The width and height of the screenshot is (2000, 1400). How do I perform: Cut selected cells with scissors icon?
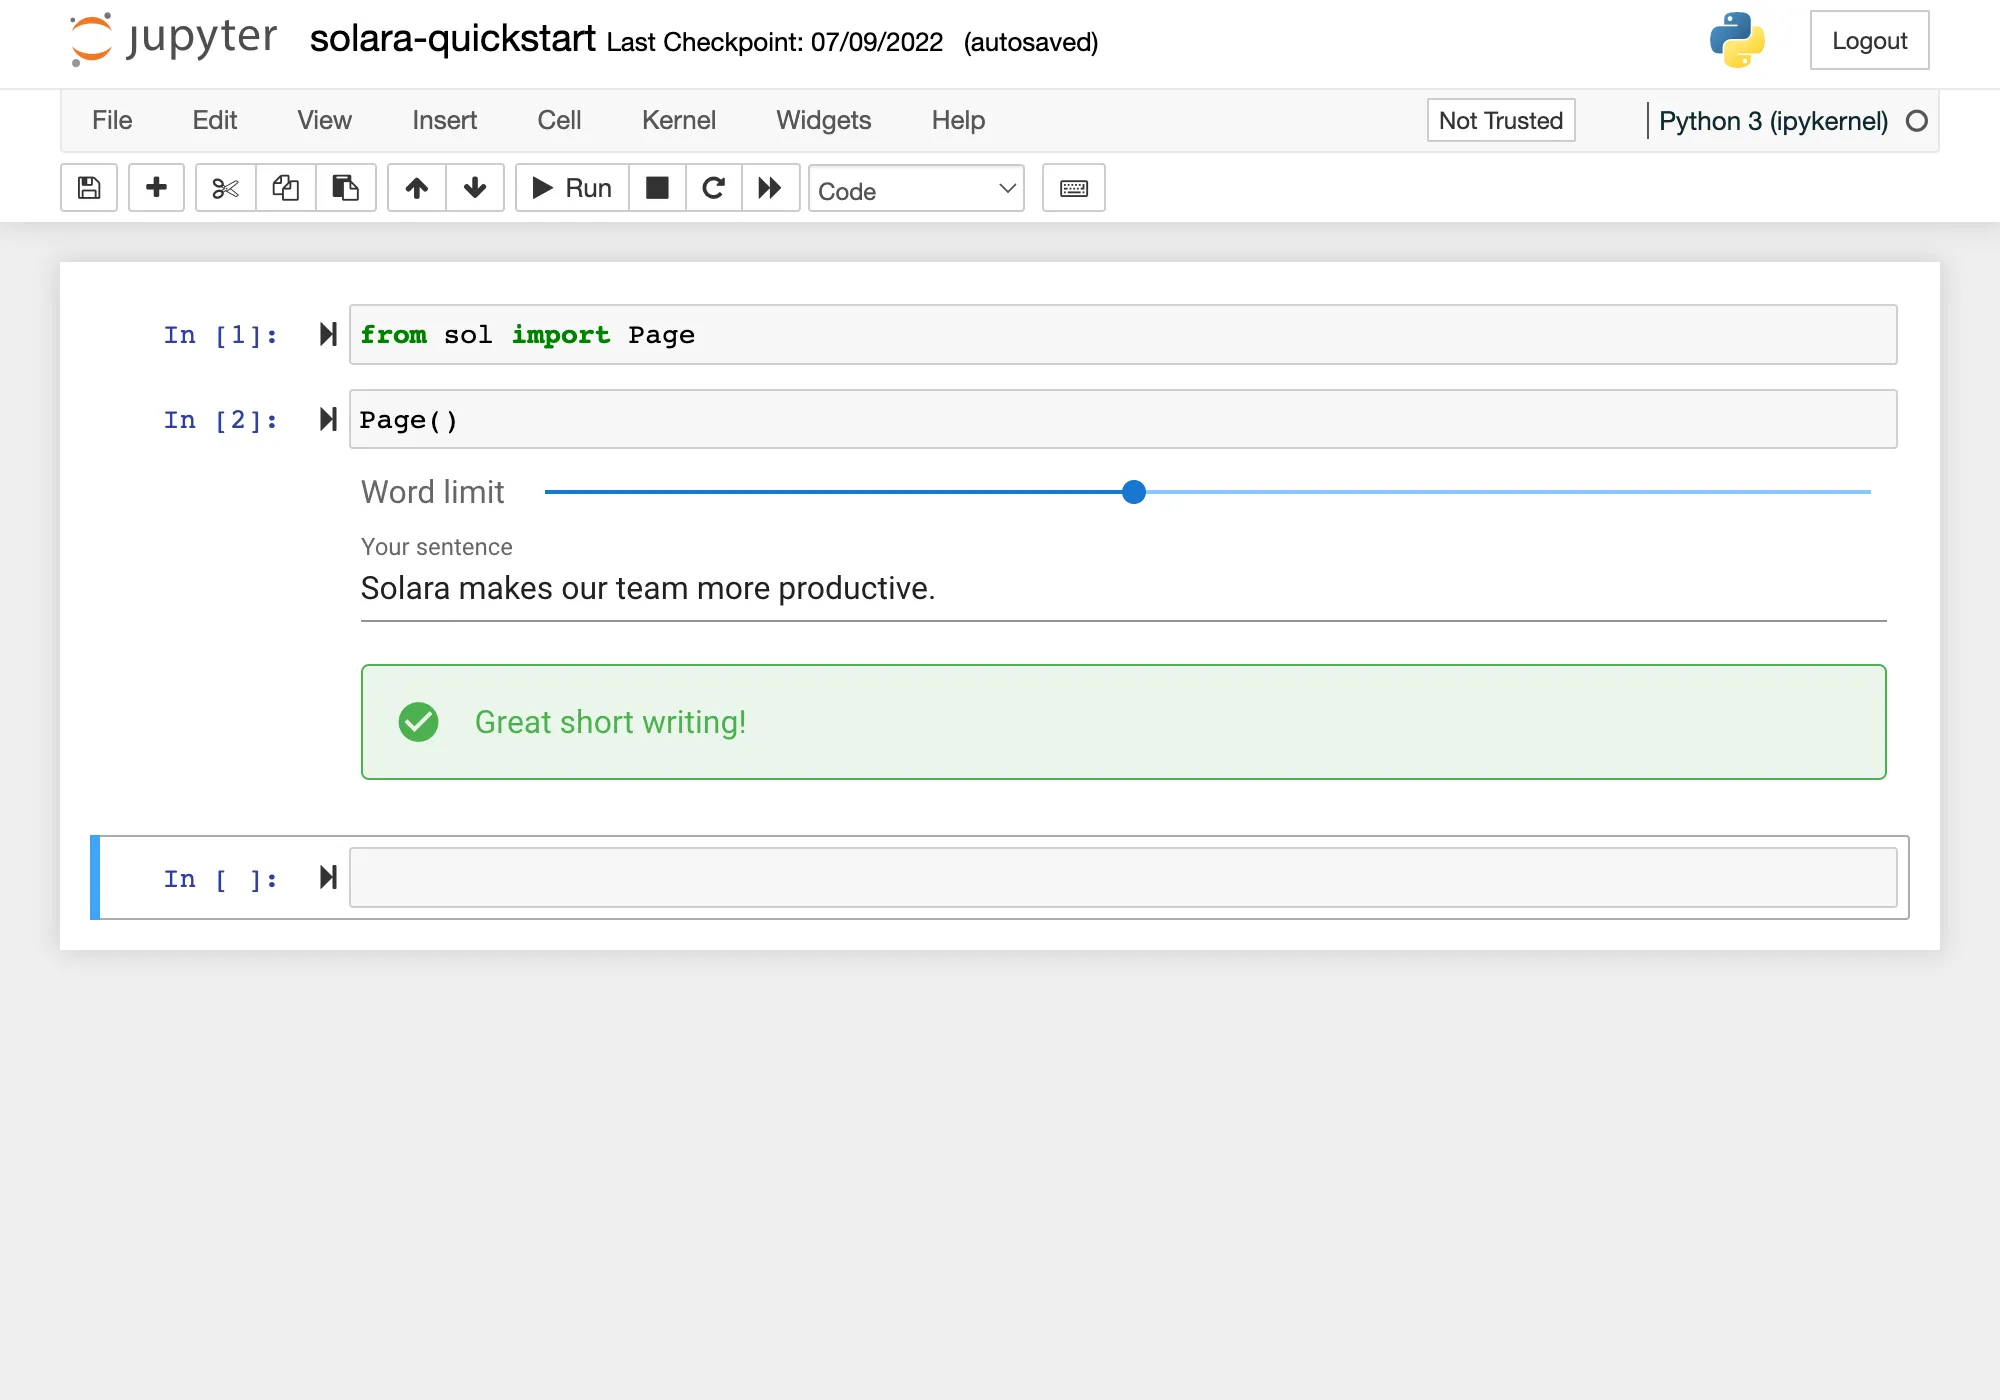pyautogui.click(x=226, y=188)
